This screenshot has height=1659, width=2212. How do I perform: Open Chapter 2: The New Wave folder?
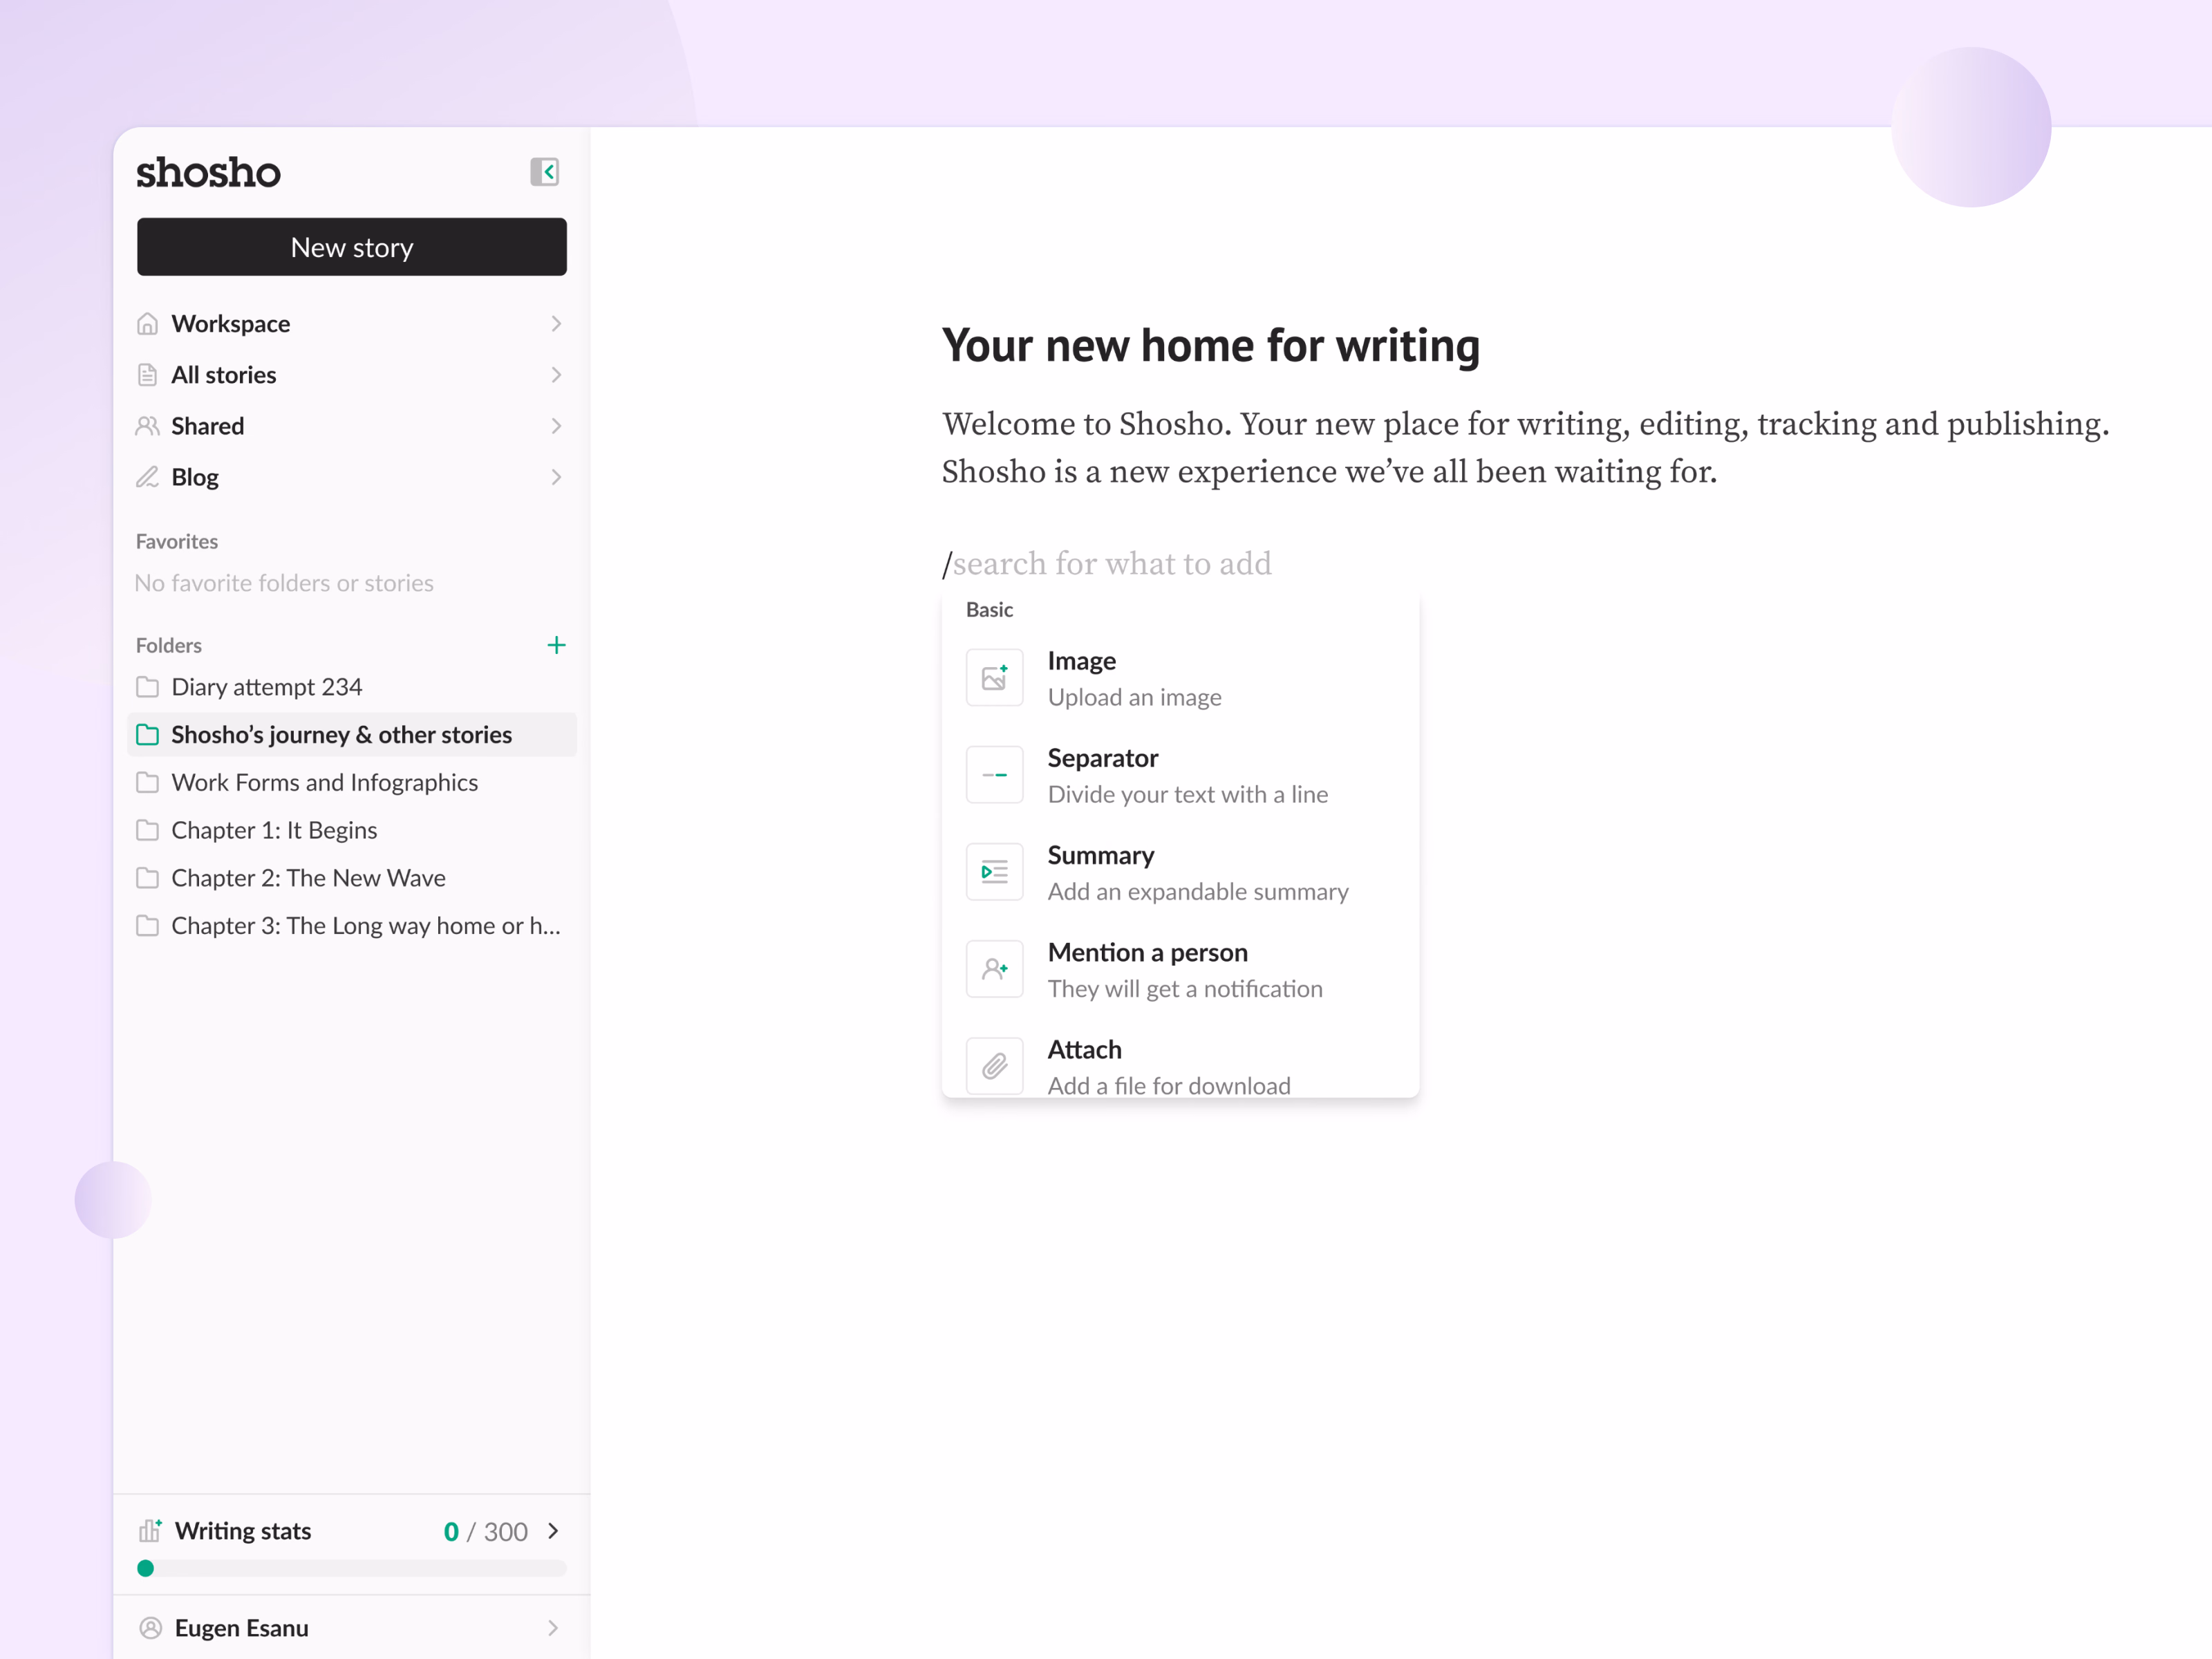[352, 878]
